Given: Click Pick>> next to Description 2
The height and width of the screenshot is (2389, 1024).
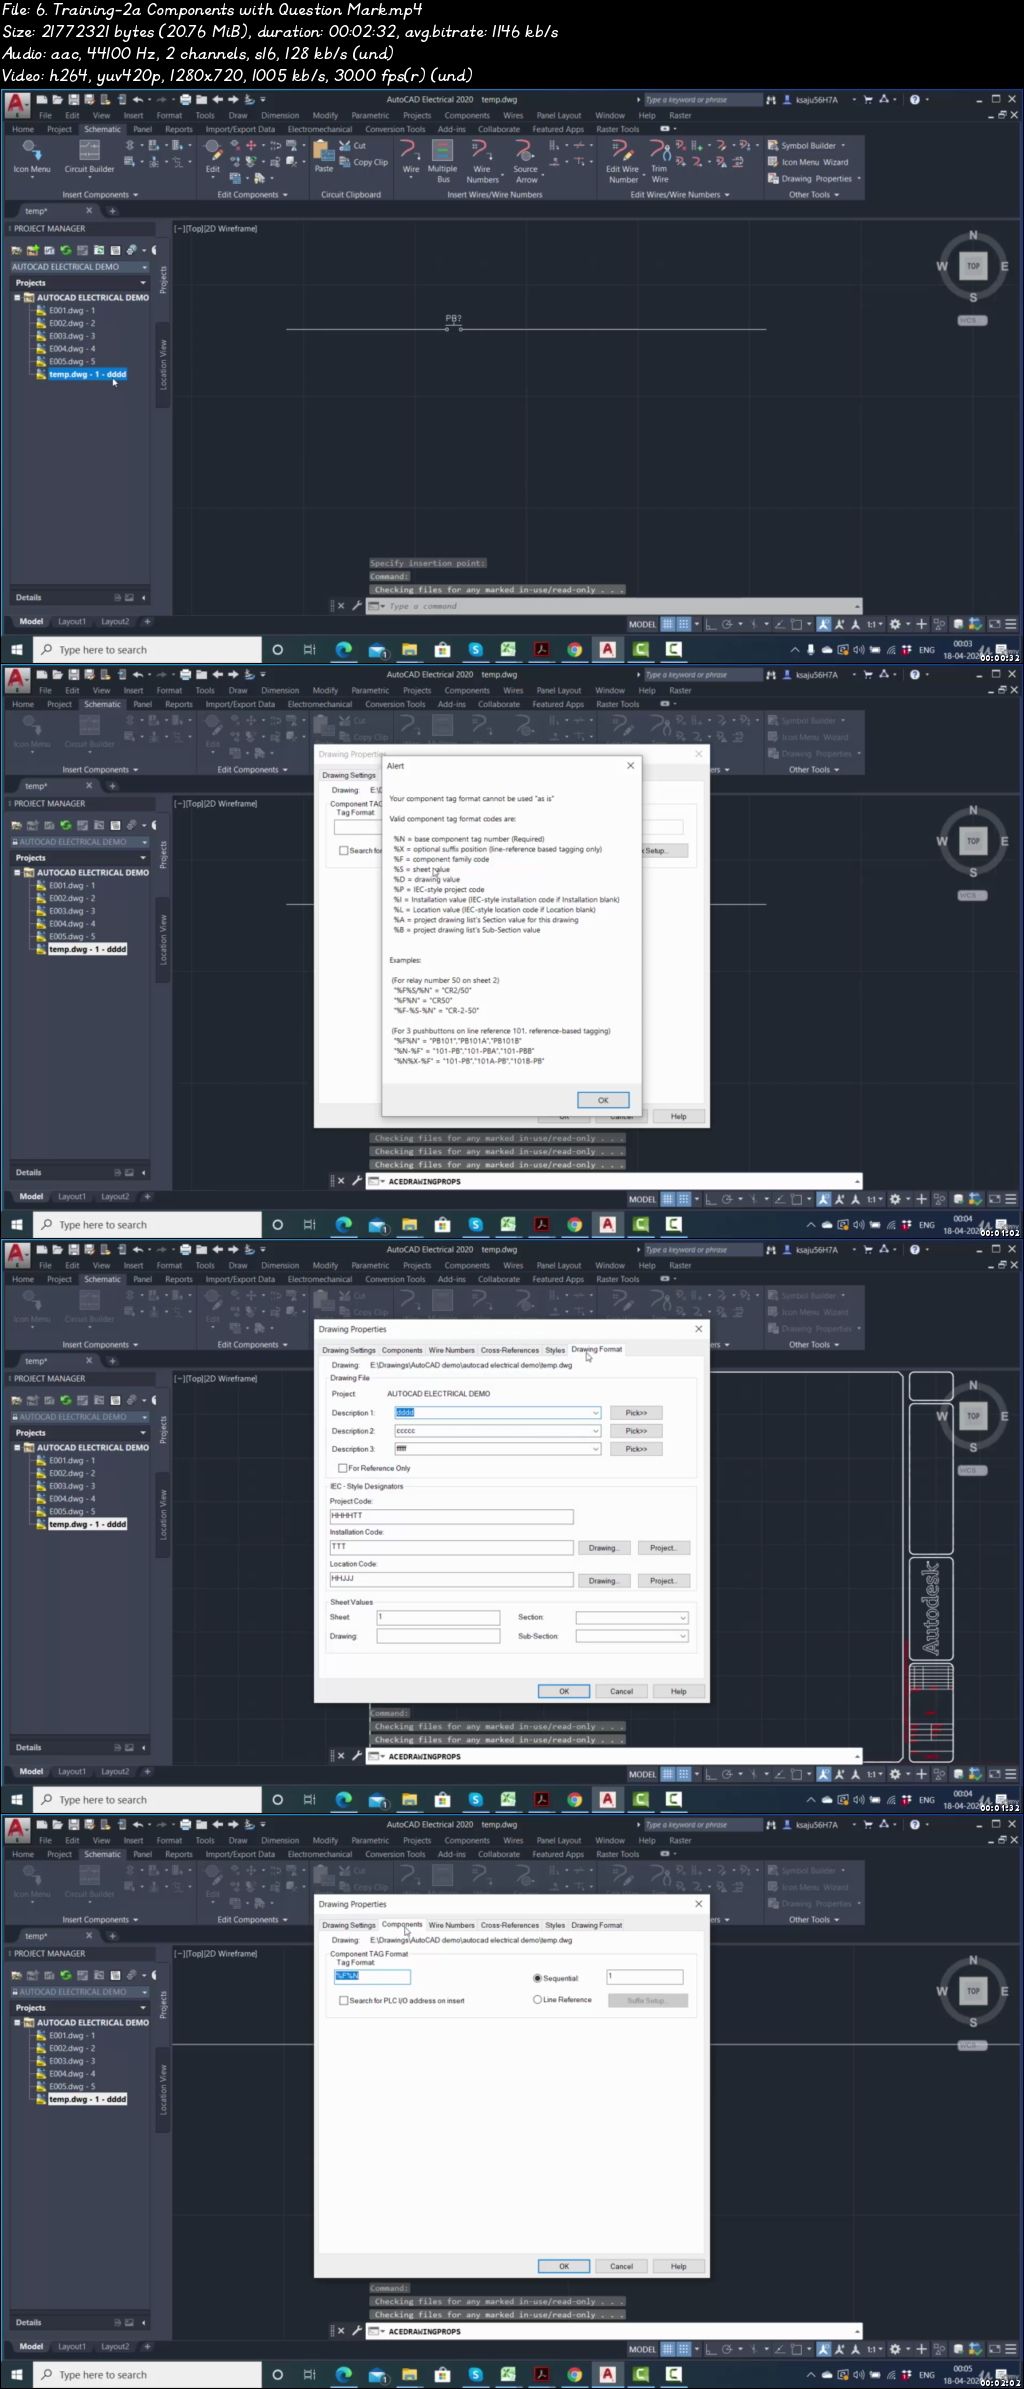Looking at the screenshot, I should click(636, 1431).
